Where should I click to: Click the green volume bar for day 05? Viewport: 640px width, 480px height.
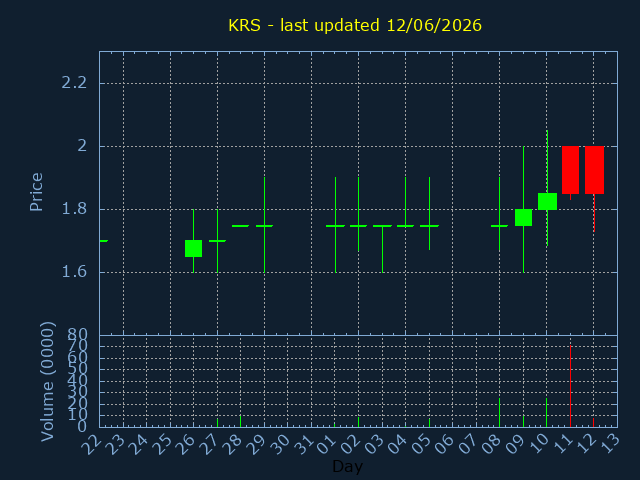tap(429, 422)
